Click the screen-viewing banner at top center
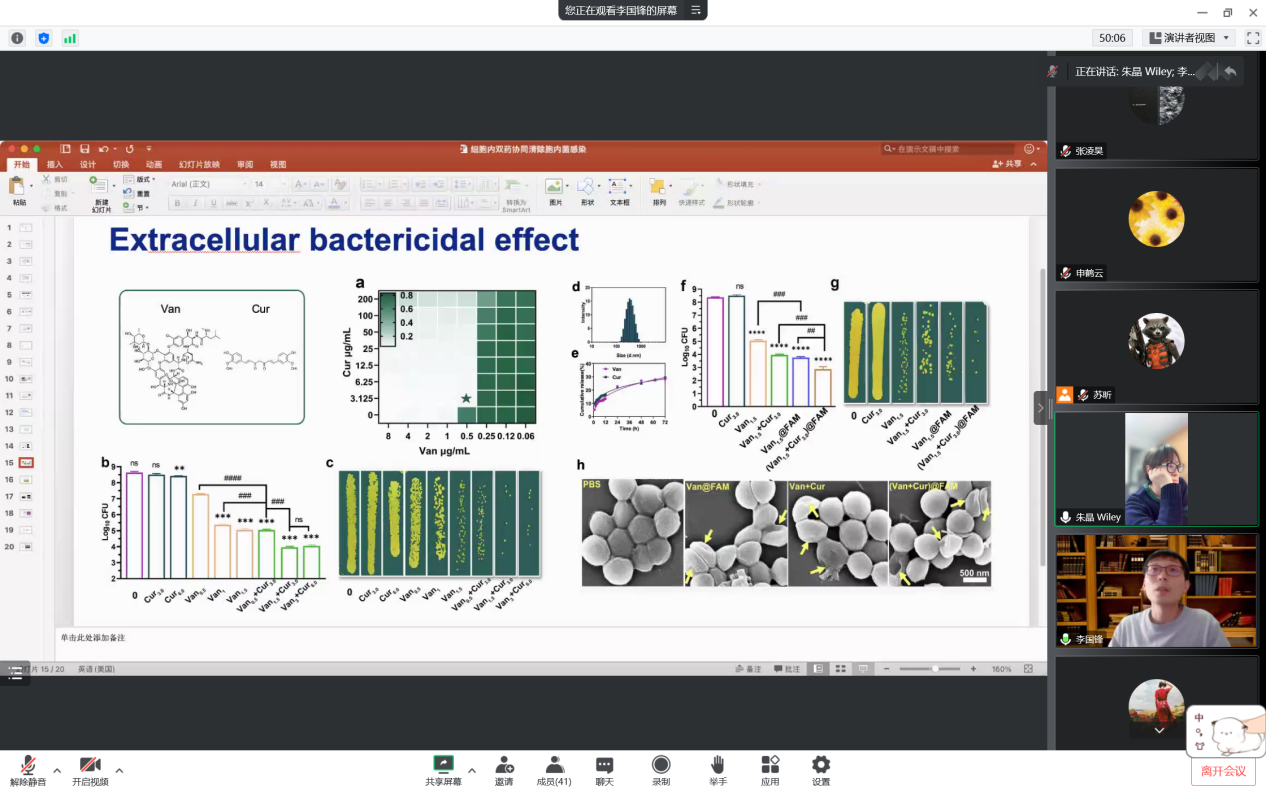This screenshot has height=791, width=1266. tap(633, 10)
